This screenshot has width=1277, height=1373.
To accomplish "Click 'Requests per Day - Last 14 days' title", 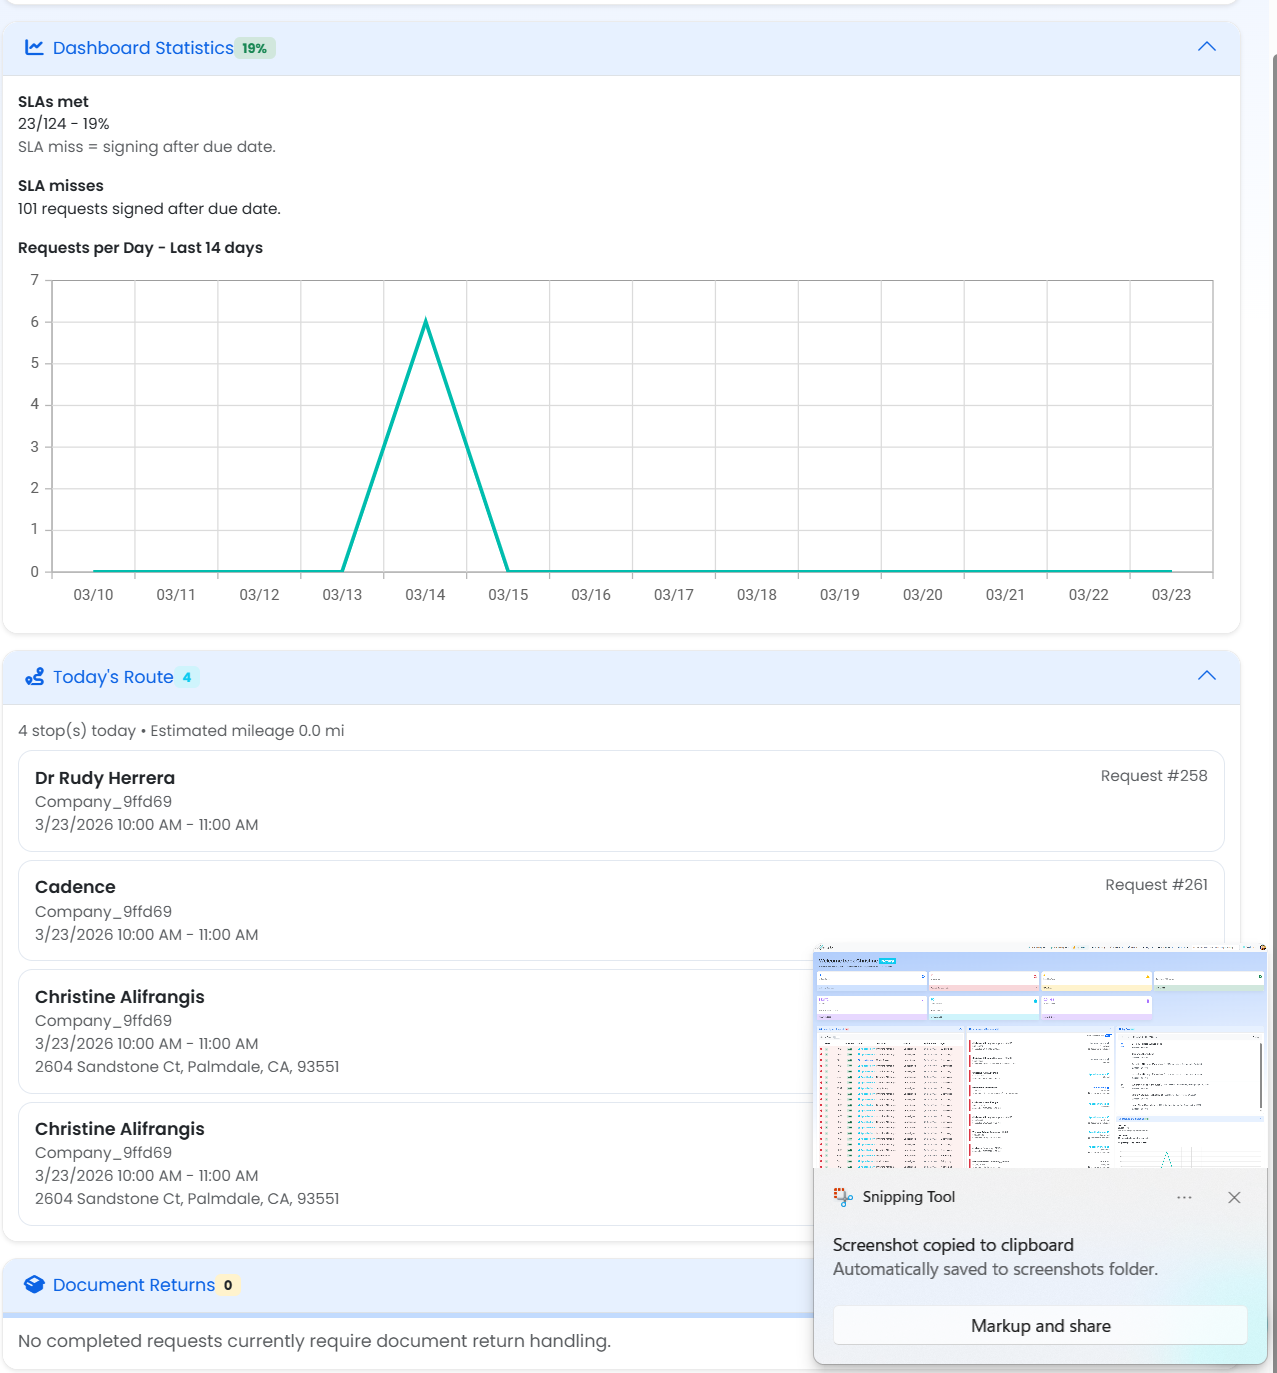I will (x=140, y=248).
